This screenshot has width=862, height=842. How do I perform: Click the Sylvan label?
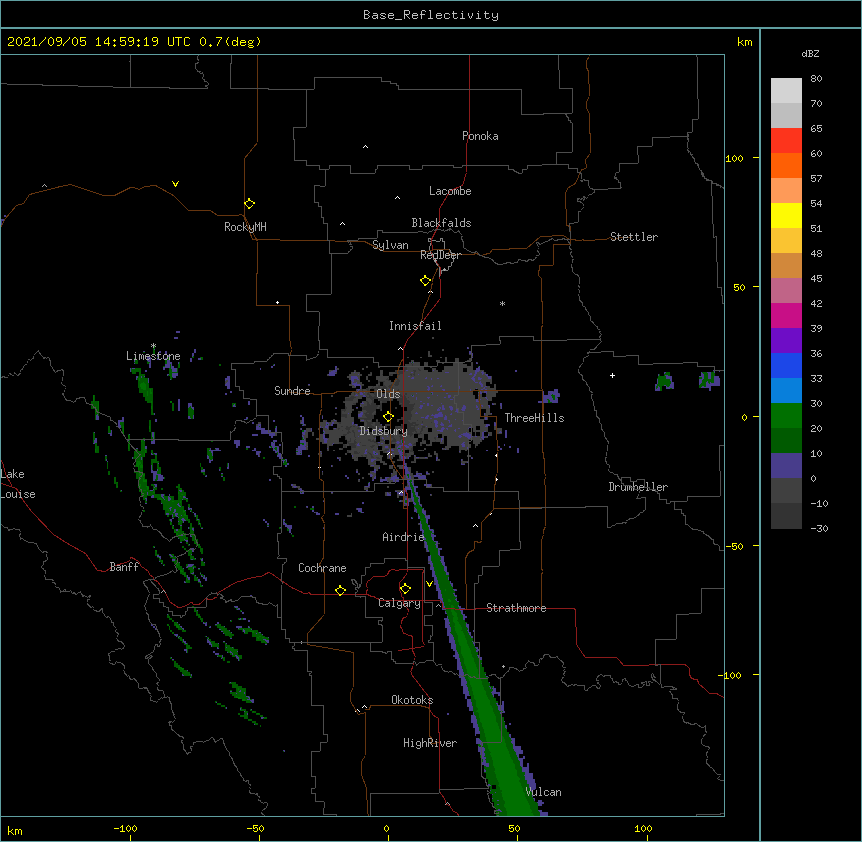click(x=390, y=245)
